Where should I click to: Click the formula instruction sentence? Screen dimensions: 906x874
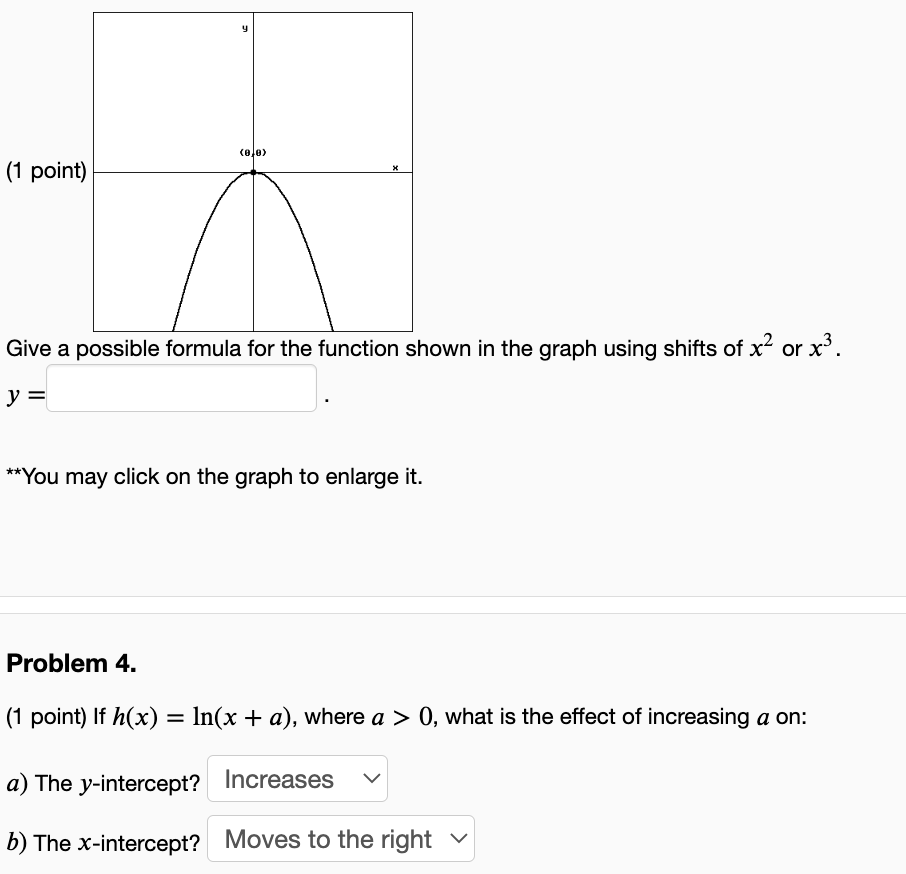[x=420, y=348]
